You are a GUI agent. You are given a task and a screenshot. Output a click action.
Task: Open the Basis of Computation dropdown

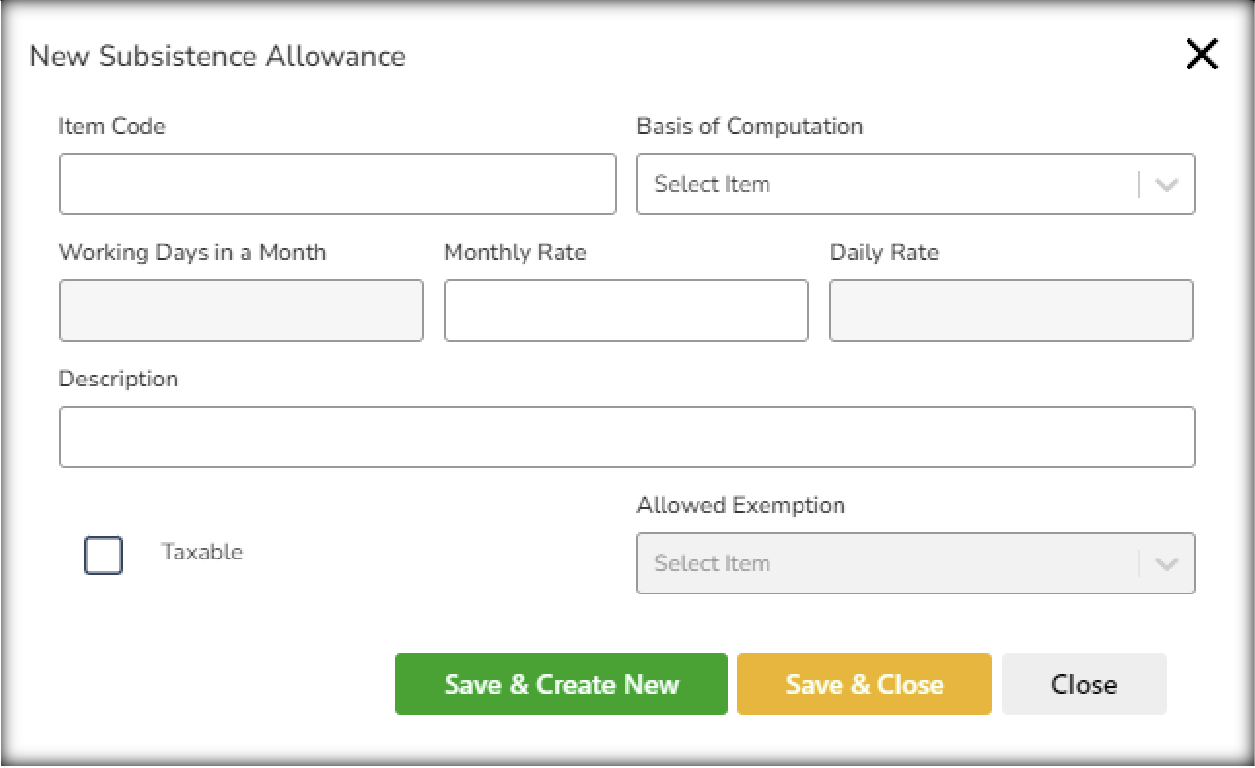(890, 184)
